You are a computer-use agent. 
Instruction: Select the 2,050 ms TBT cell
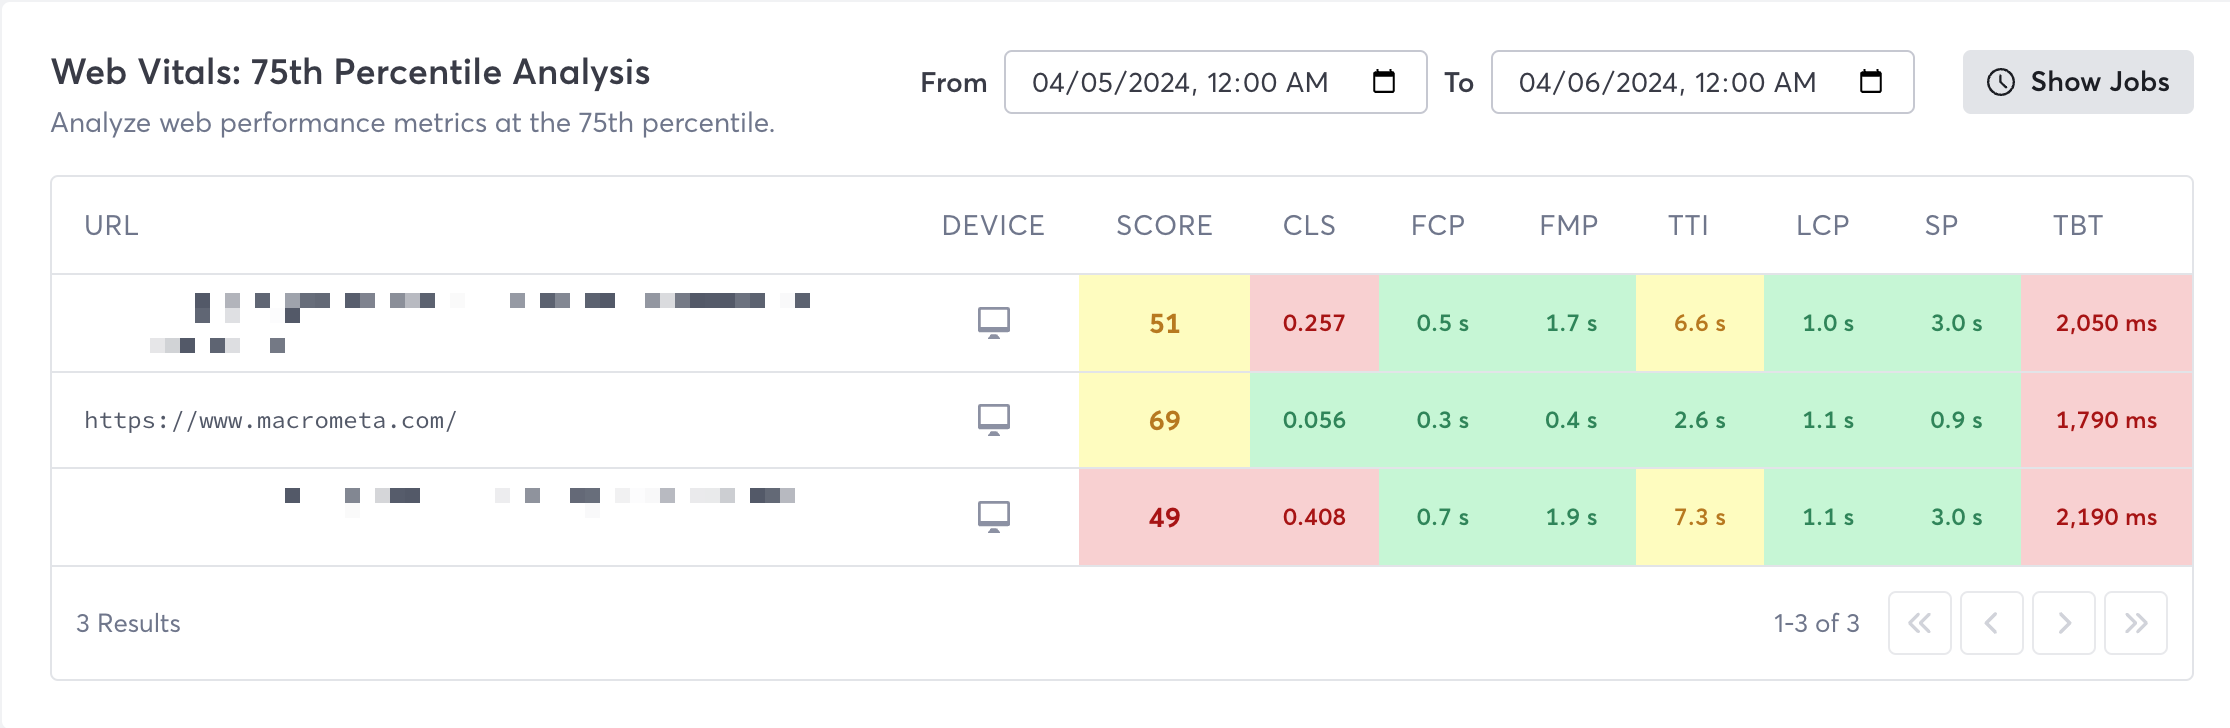coord(2104,322)
